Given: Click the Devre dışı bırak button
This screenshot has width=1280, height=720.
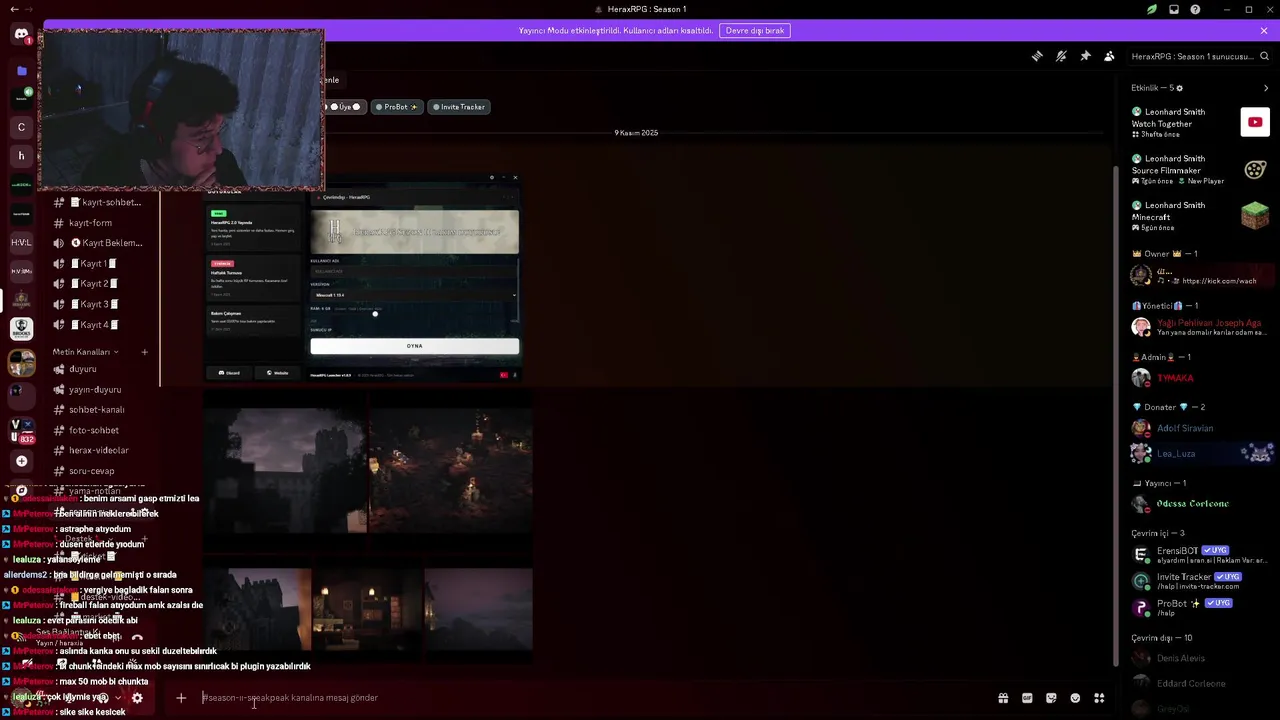Looking at the screenshot, I should 755,30.
